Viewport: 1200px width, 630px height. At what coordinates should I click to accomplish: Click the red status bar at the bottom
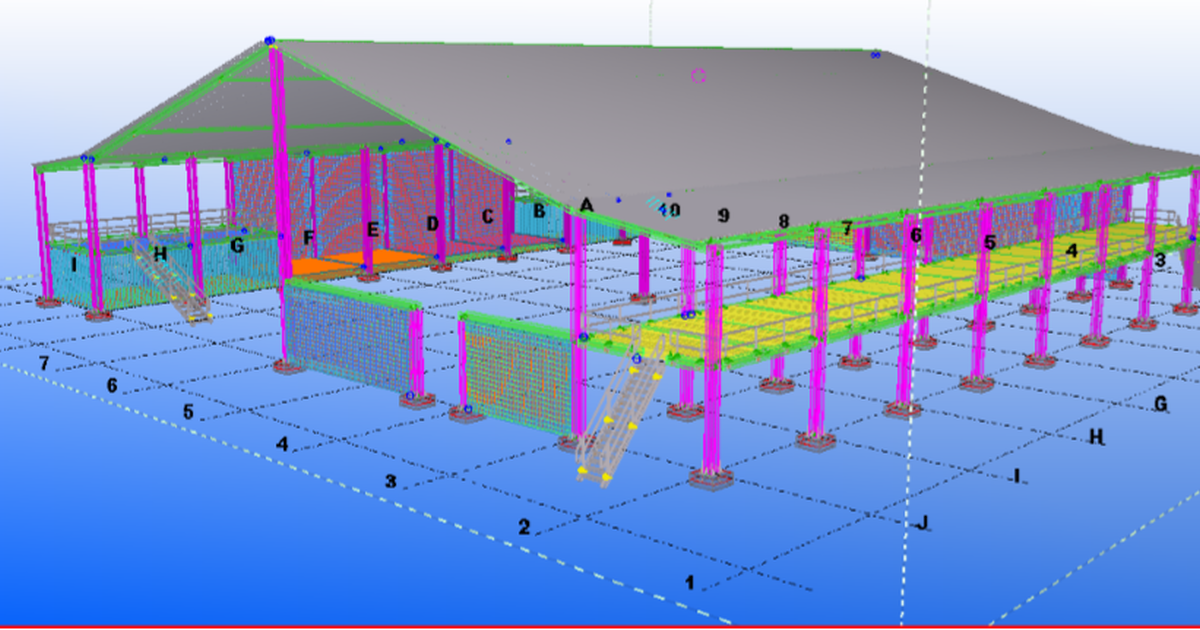click(600, 624)
